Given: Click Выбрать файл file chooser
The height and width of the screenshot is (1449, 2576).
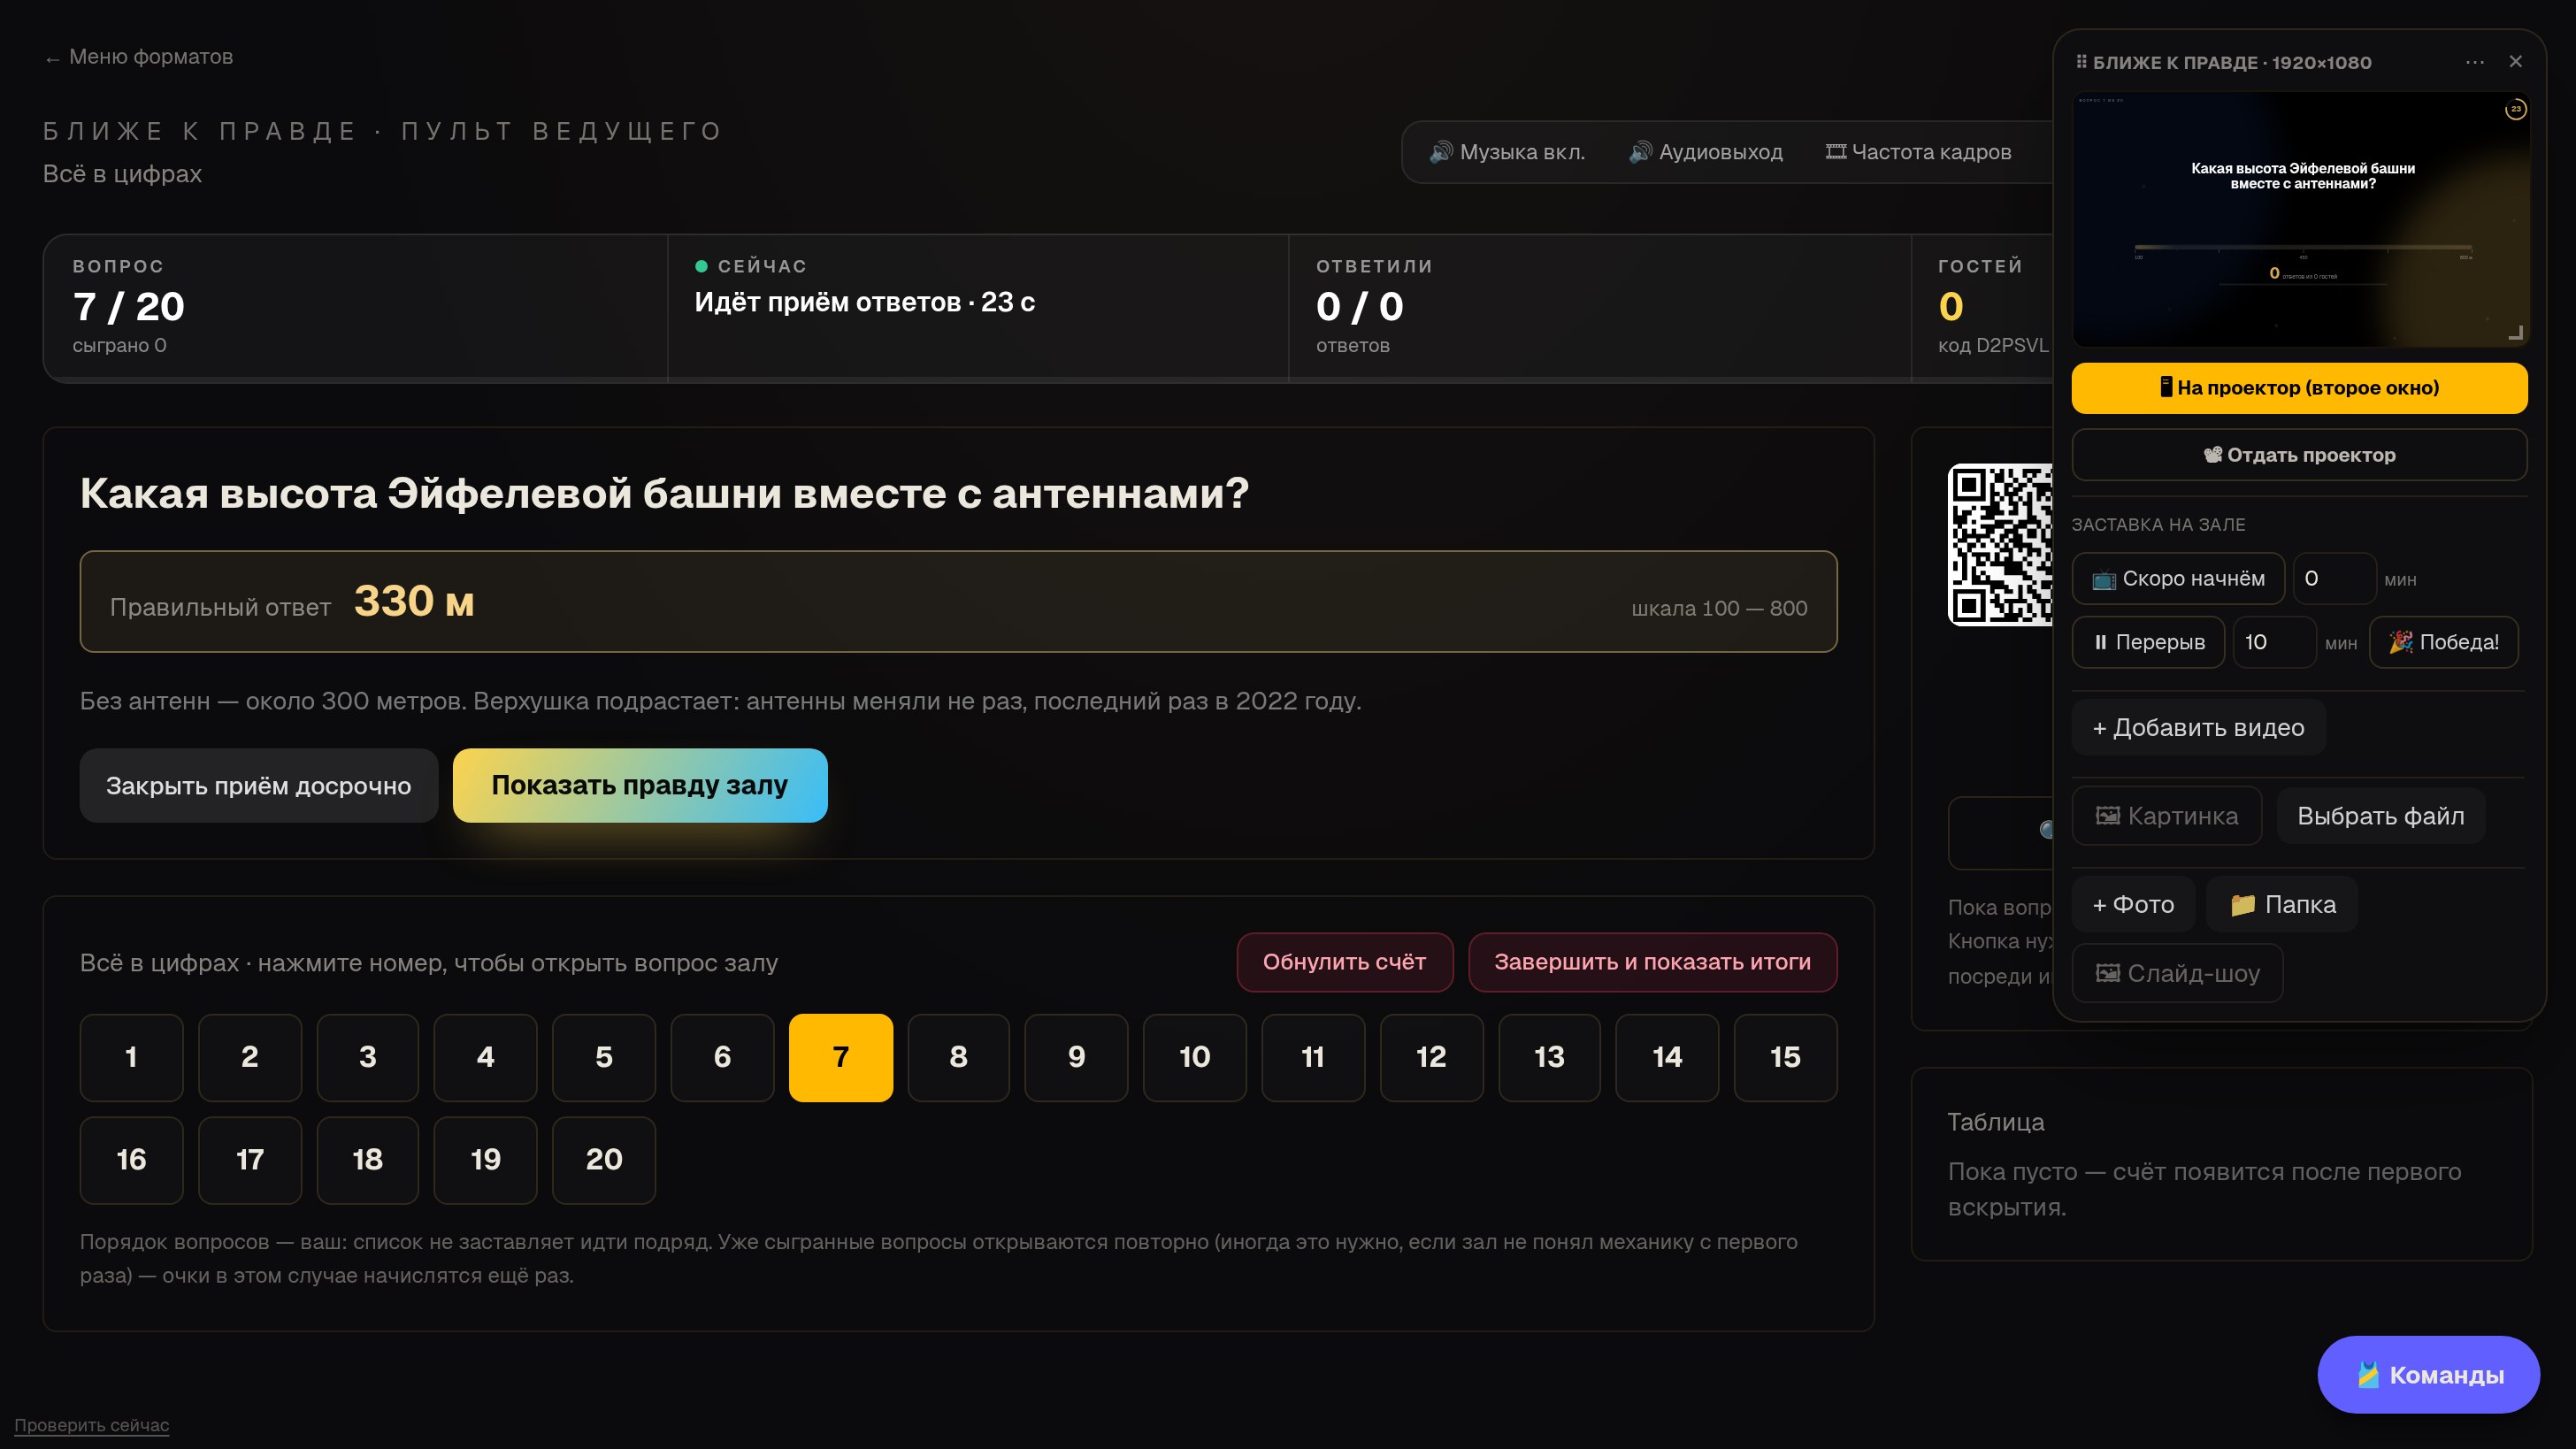Looking at the screenshot, I should pyautogui.click(x=2380, y=816).
